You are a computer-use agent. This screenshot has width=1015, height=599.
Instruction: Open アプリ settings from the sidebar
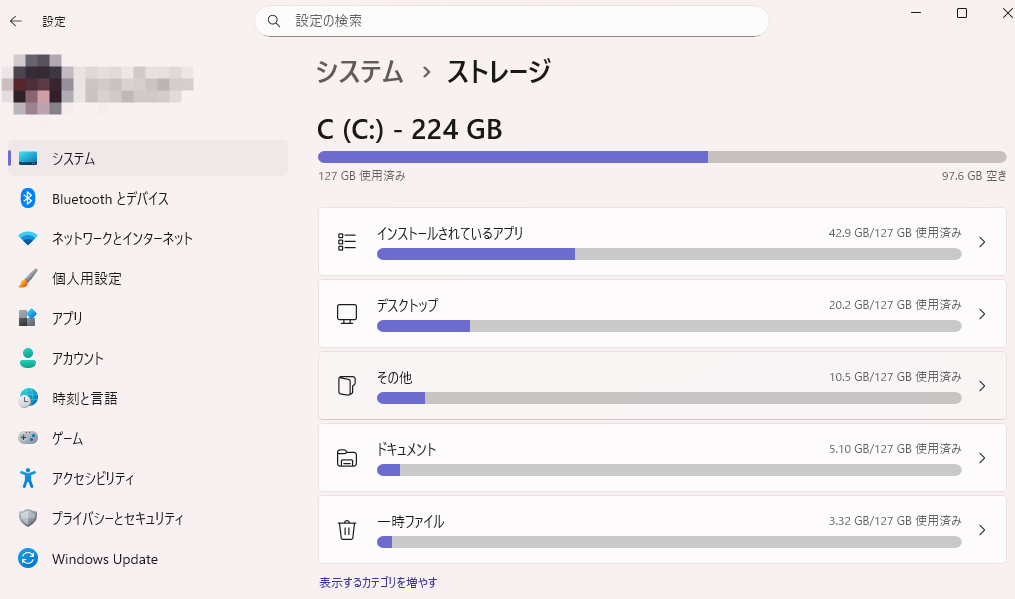[x=74, y=318]
